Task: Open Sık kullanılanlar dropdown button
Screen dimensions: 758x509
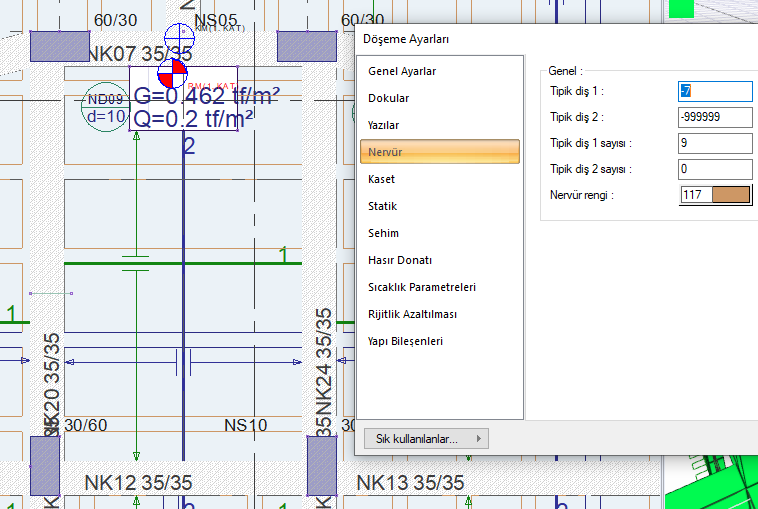Action: coord(426,439)
